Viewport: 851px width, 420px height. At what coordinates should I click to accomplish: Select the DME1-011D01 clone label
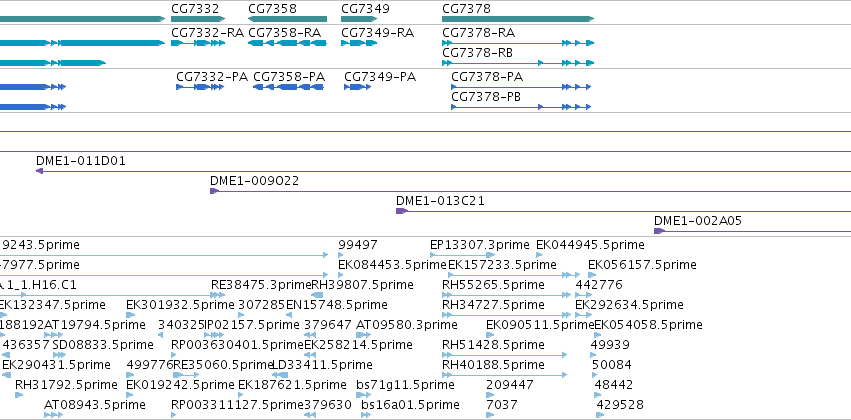point(81,161)
